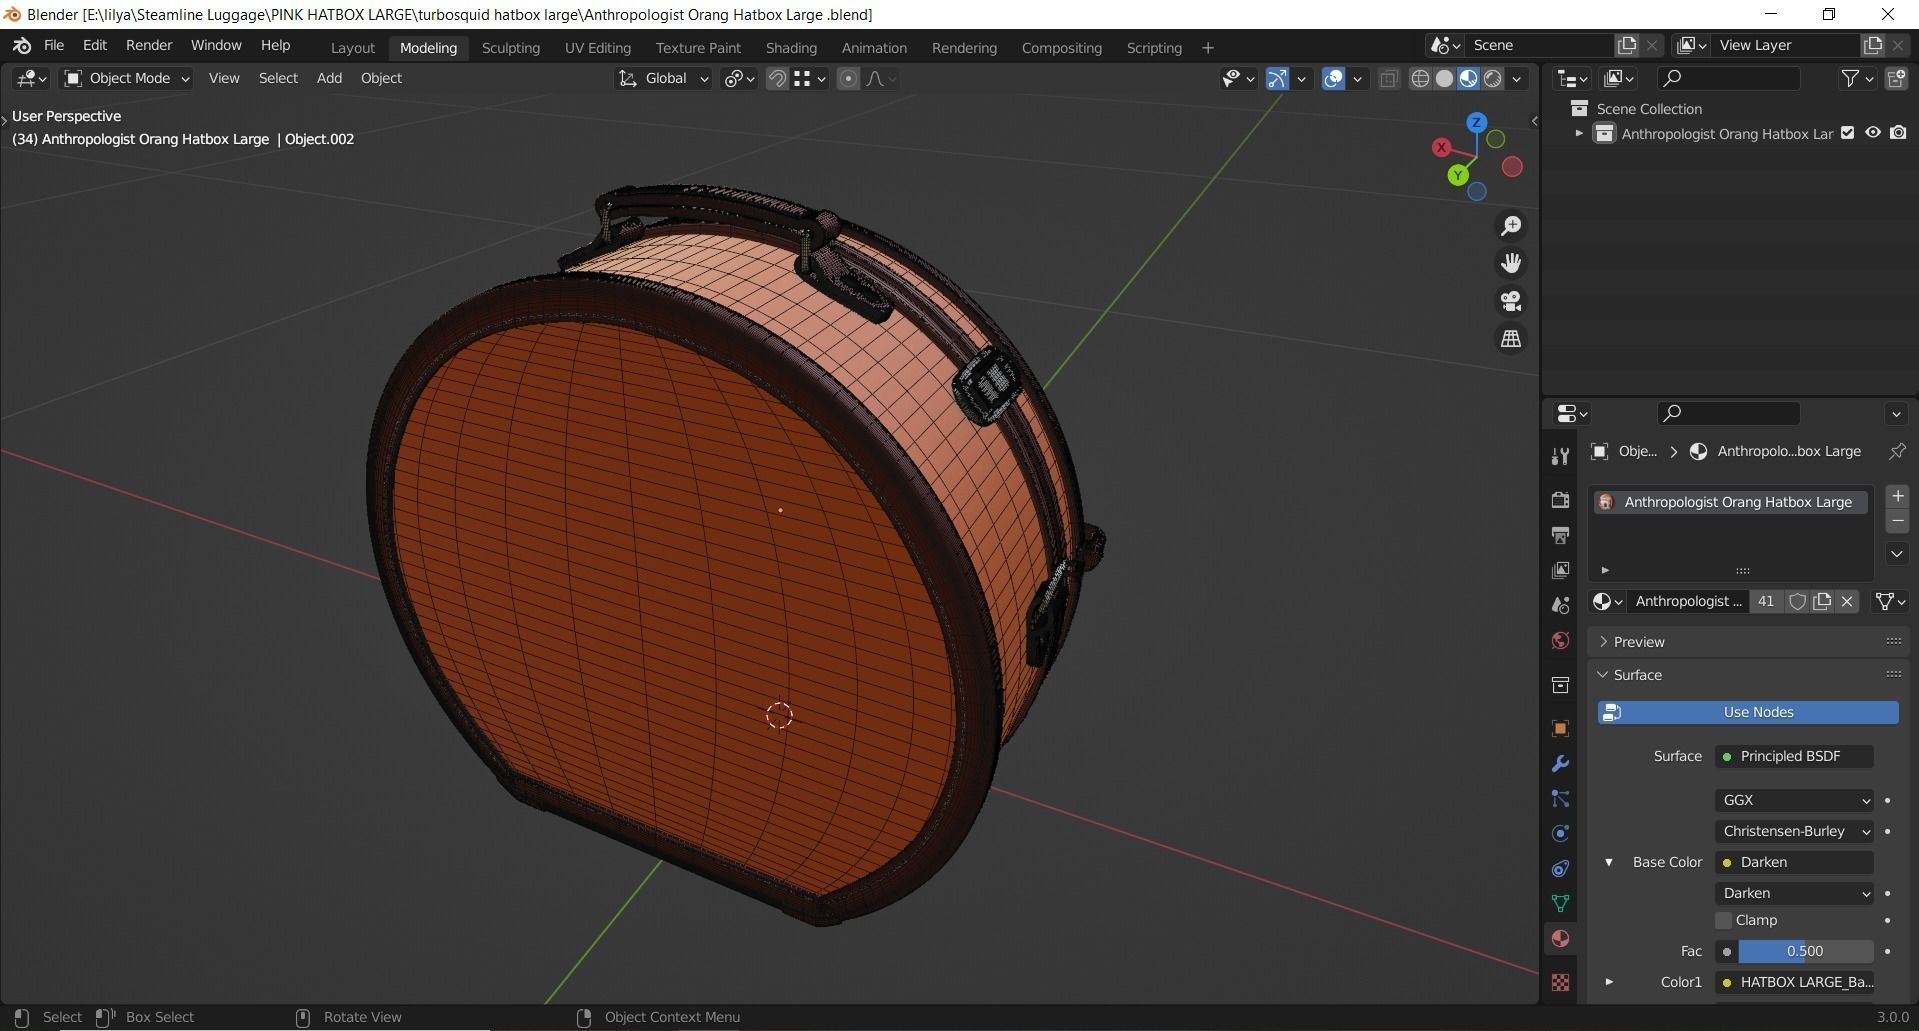This screenshot has height=1031, width=1919.
Task: Duplicate the material with new-material icon
Action: coord(1822,601)
